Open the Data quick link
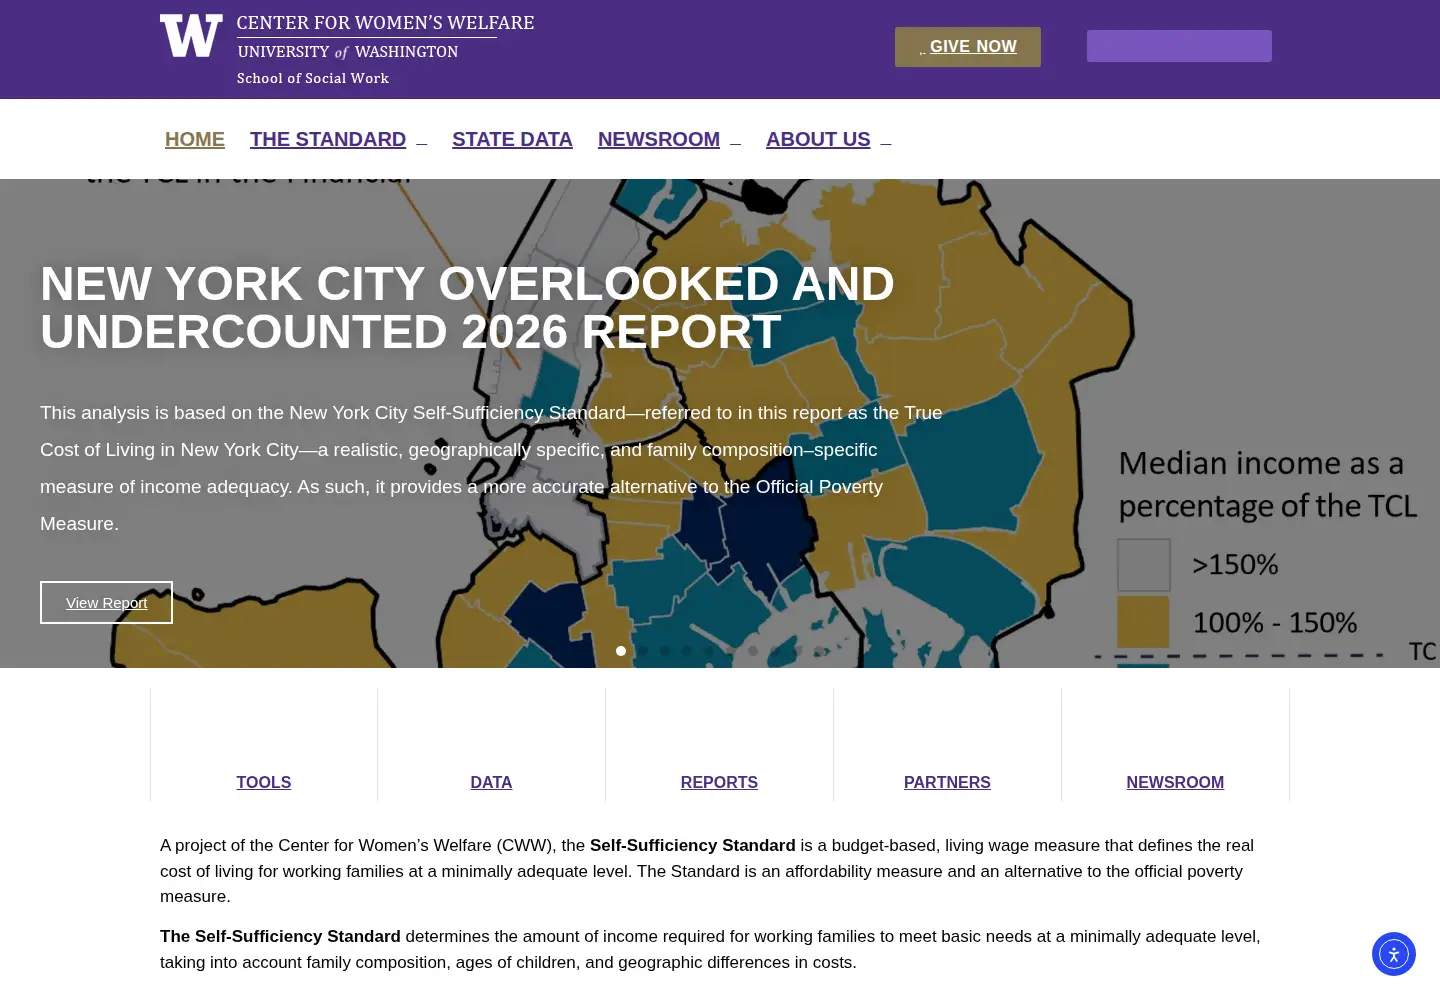 491,782
